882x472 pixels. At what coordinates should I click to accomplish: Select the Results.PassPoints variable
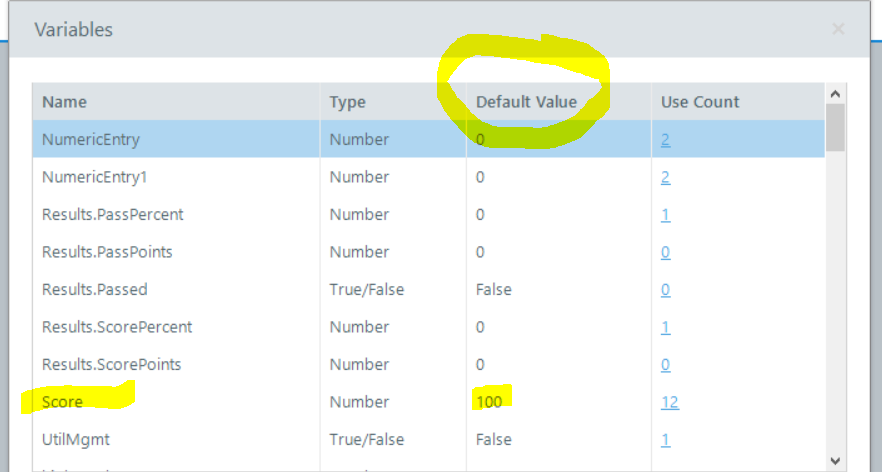click(107, 252)
